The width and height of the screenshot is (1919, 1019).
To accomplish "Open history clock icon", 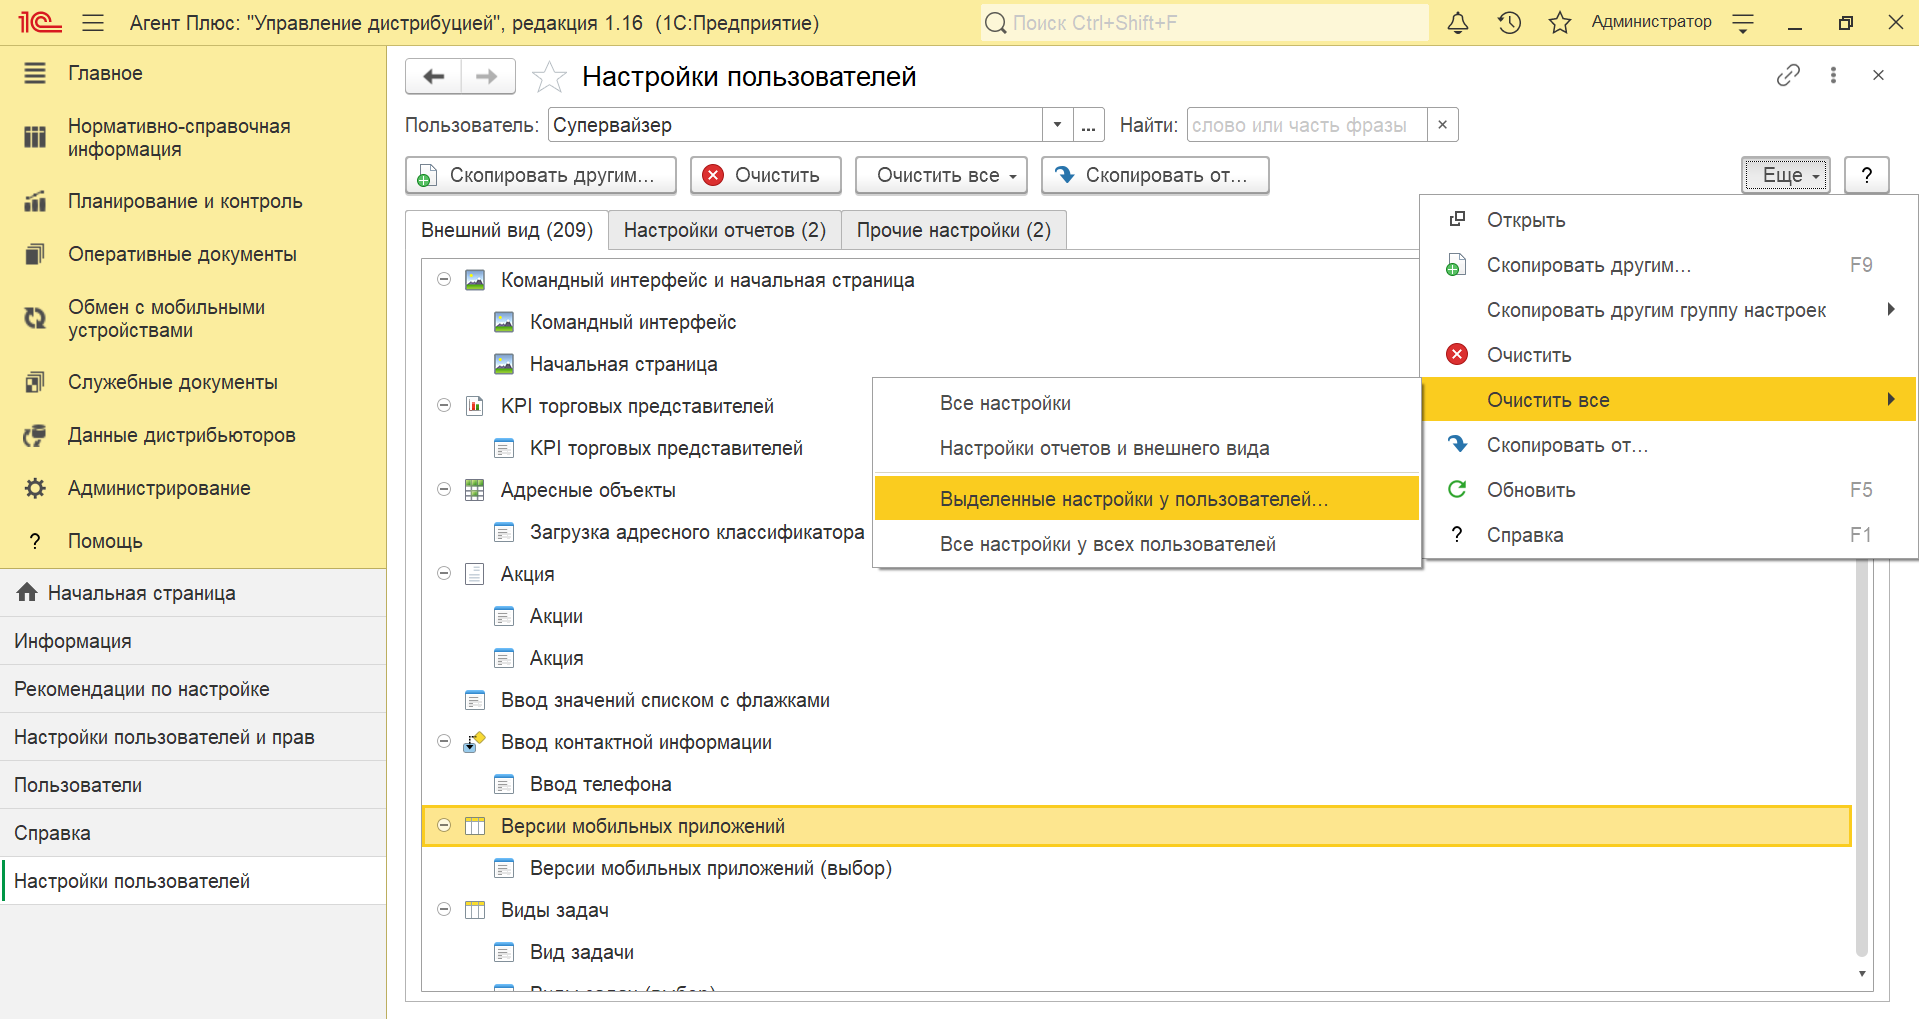I will 1509,23.
